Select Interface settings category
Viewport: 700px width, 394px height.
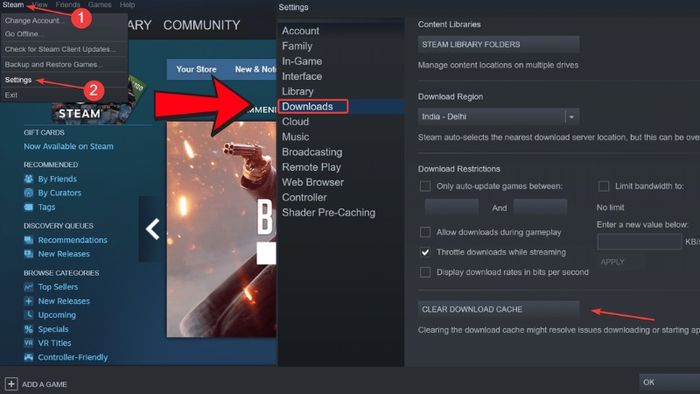pos(302,76)
